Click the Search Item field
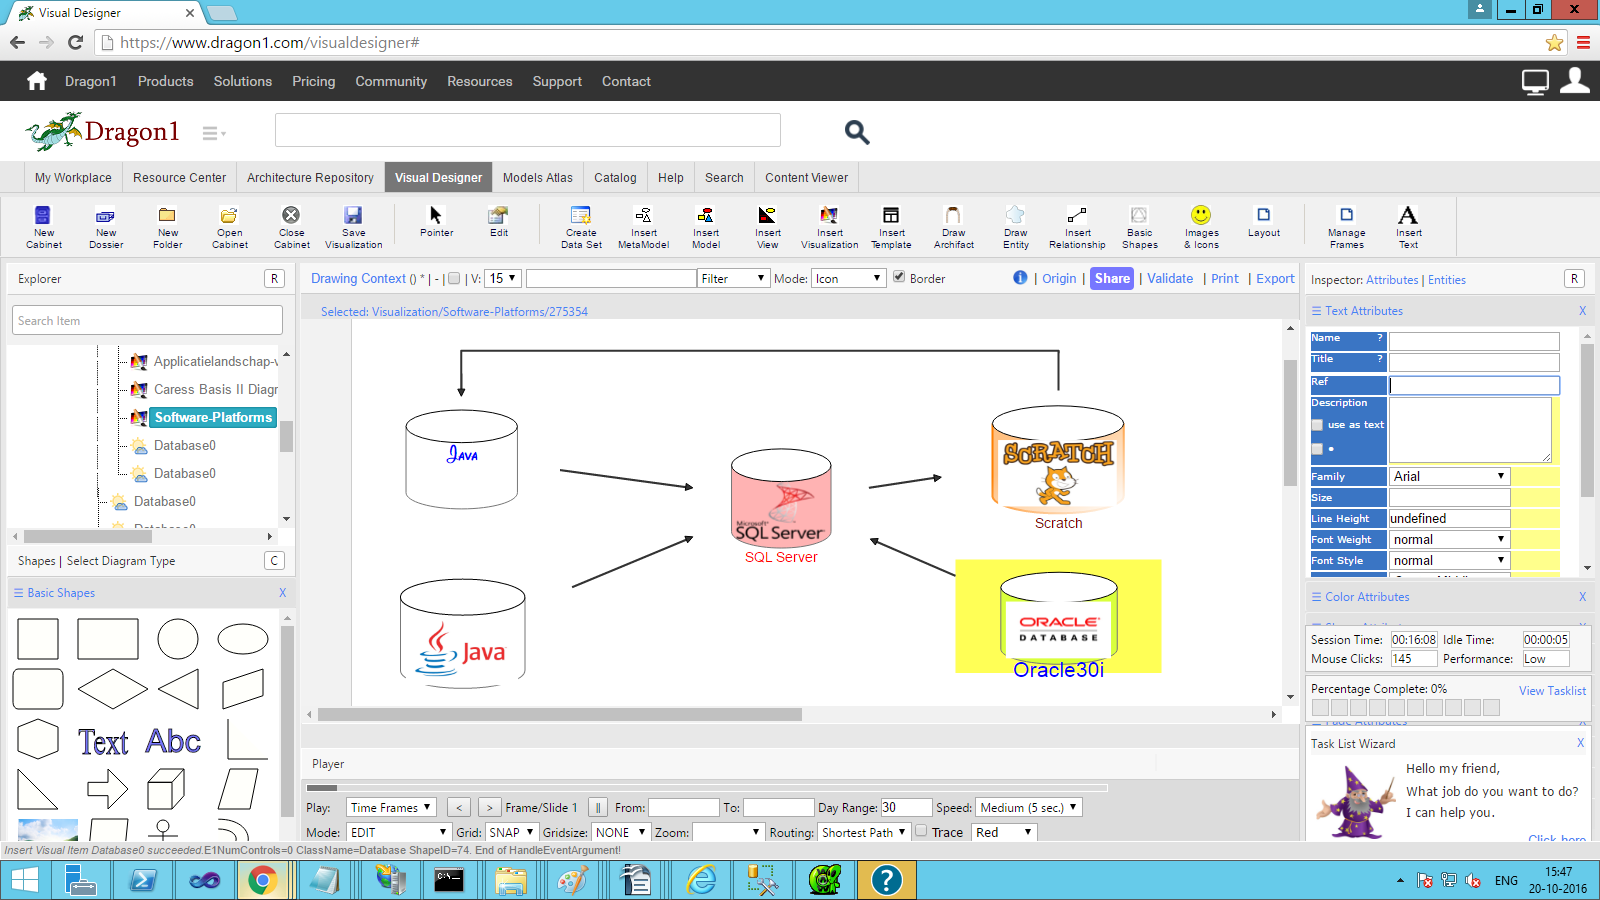This screenshot has width=1600, height=900. coord(147,320)
